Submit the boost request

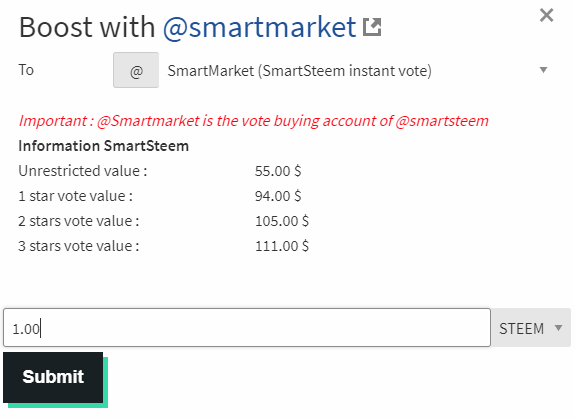tap(53, 378)
